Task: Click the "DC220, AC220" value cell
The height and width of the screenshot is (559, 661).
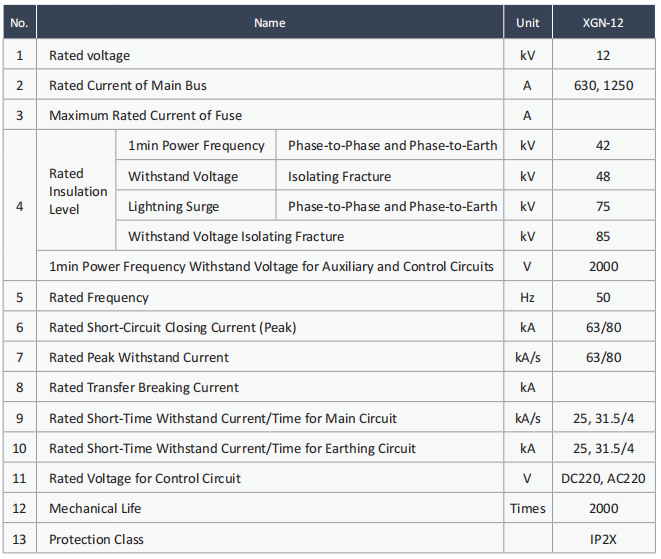Action: click(602, 478)
